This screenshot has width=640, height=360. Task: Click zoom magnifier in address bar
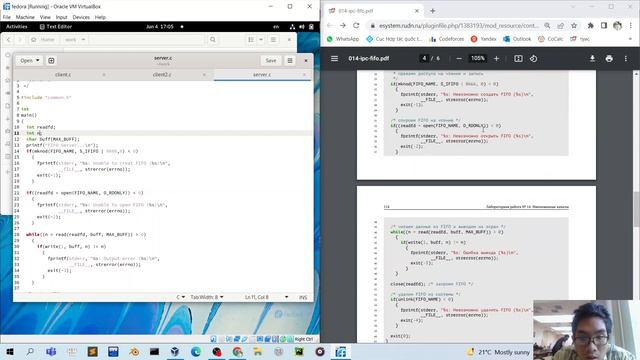(x=547, y=25)
